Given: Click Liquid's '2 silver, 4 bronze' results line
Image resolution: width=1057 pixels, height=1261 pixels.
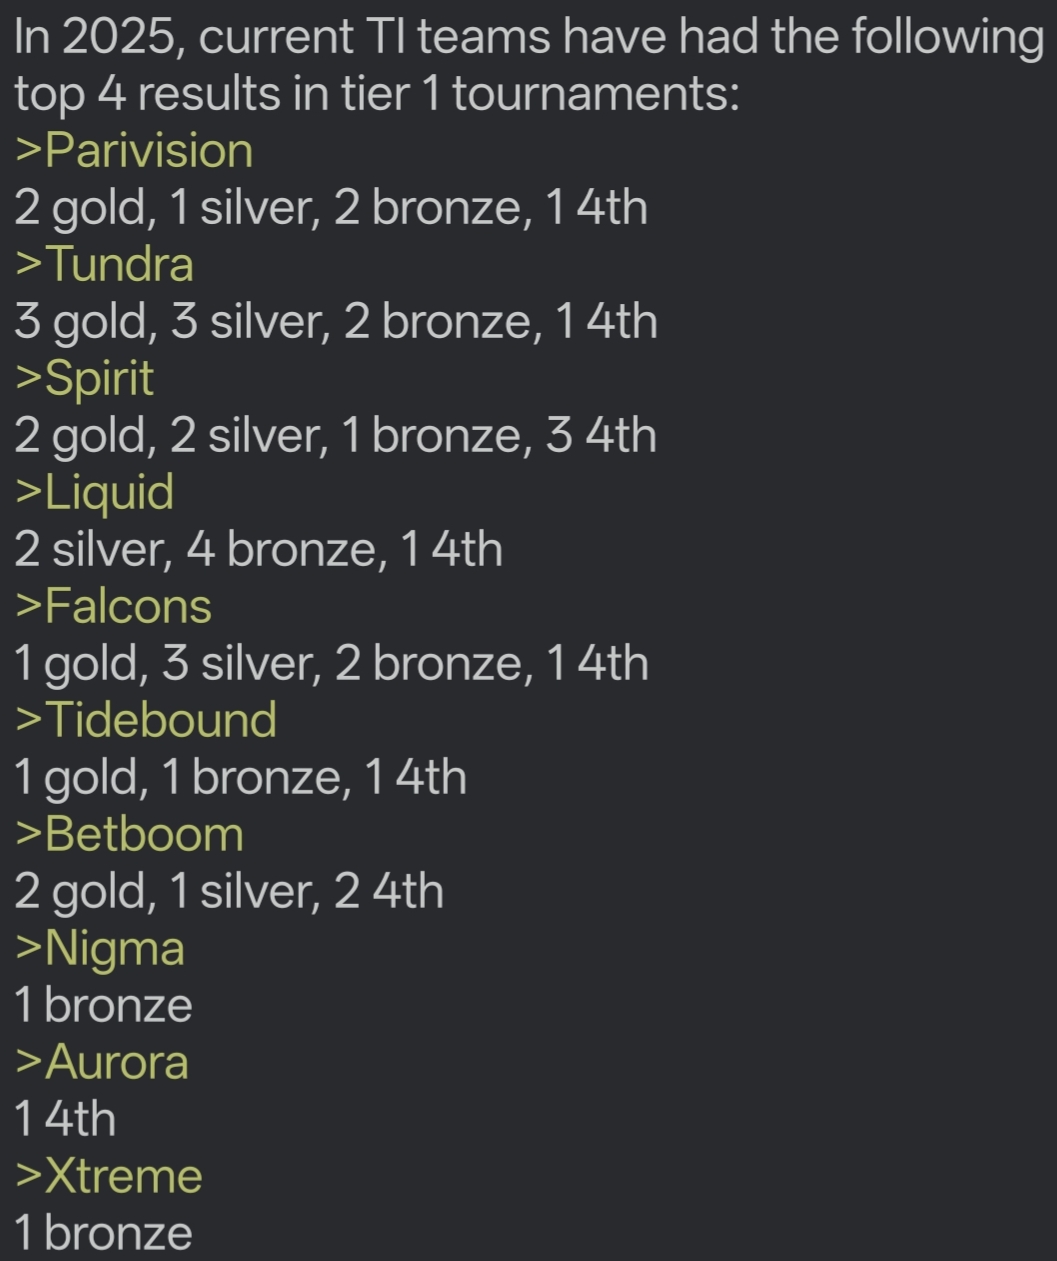Looking at the screenshot, I should [258, 550].
